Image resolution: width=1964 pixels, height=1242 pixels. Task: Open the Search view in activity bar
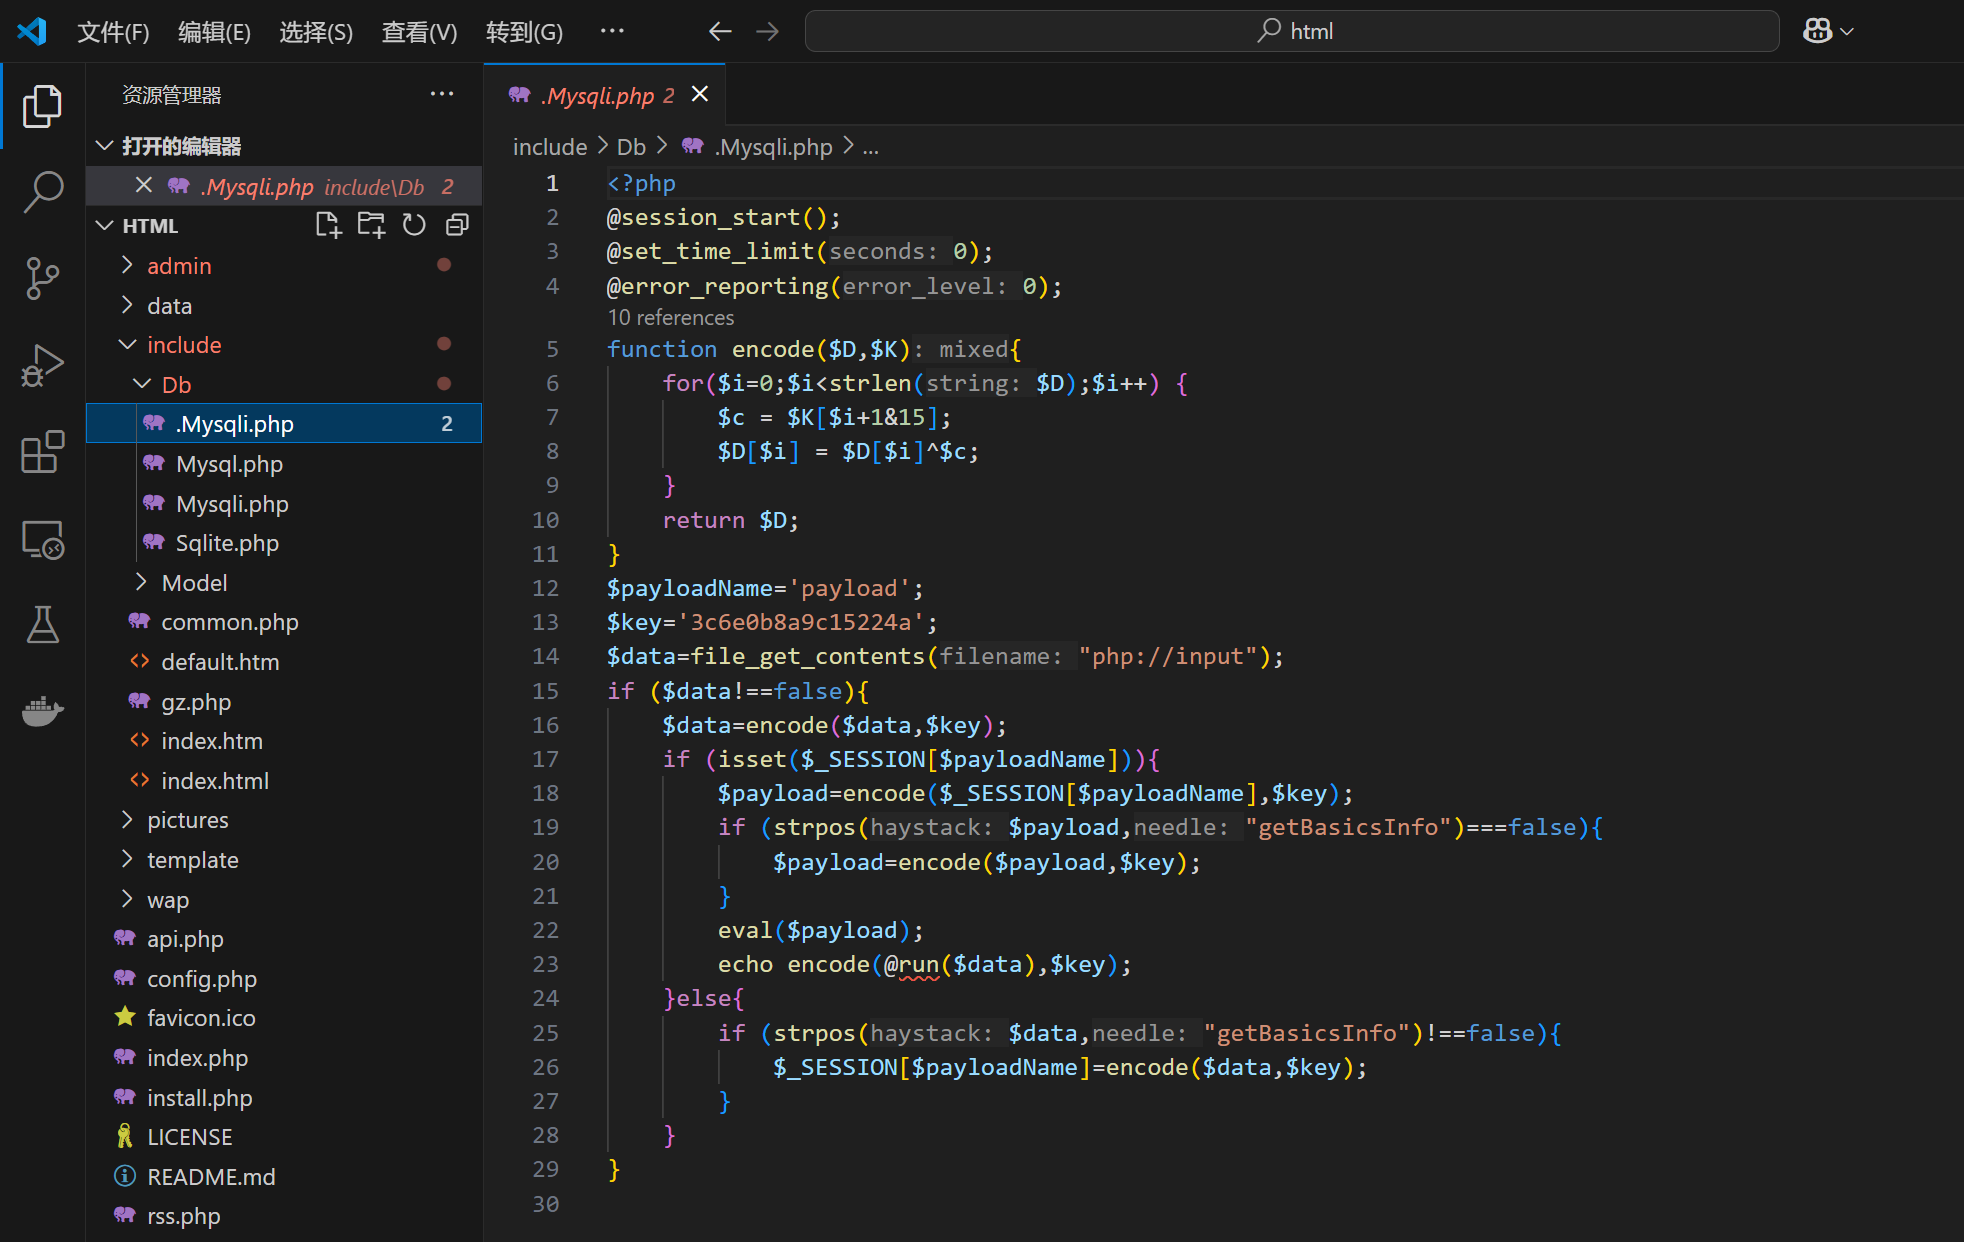point(42,191)
